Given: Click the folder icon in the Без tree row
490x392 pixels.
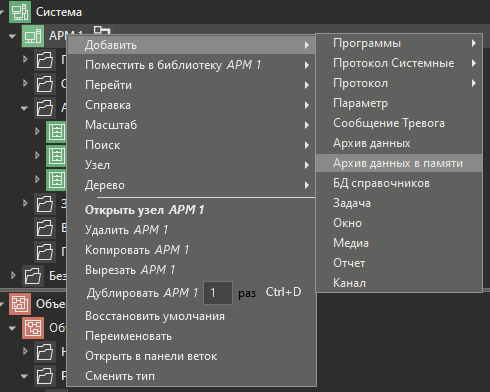Looking at the screenshot, I should pos(33,276).
